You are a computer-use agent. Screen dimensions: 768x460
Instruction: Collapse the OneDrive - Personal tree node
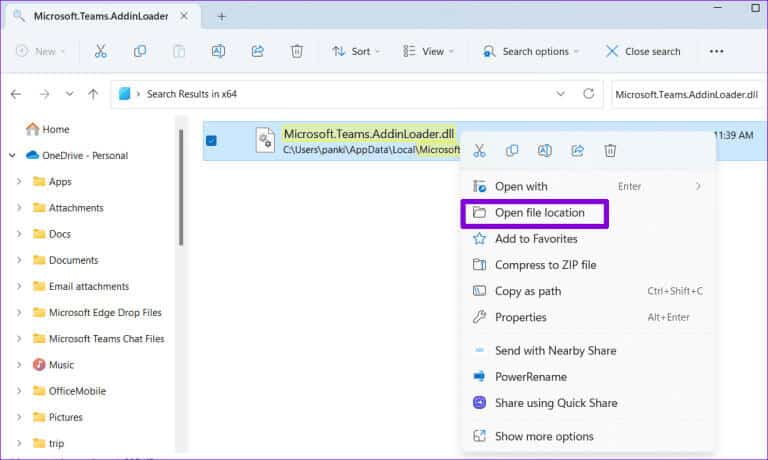[x=12, y=155]
